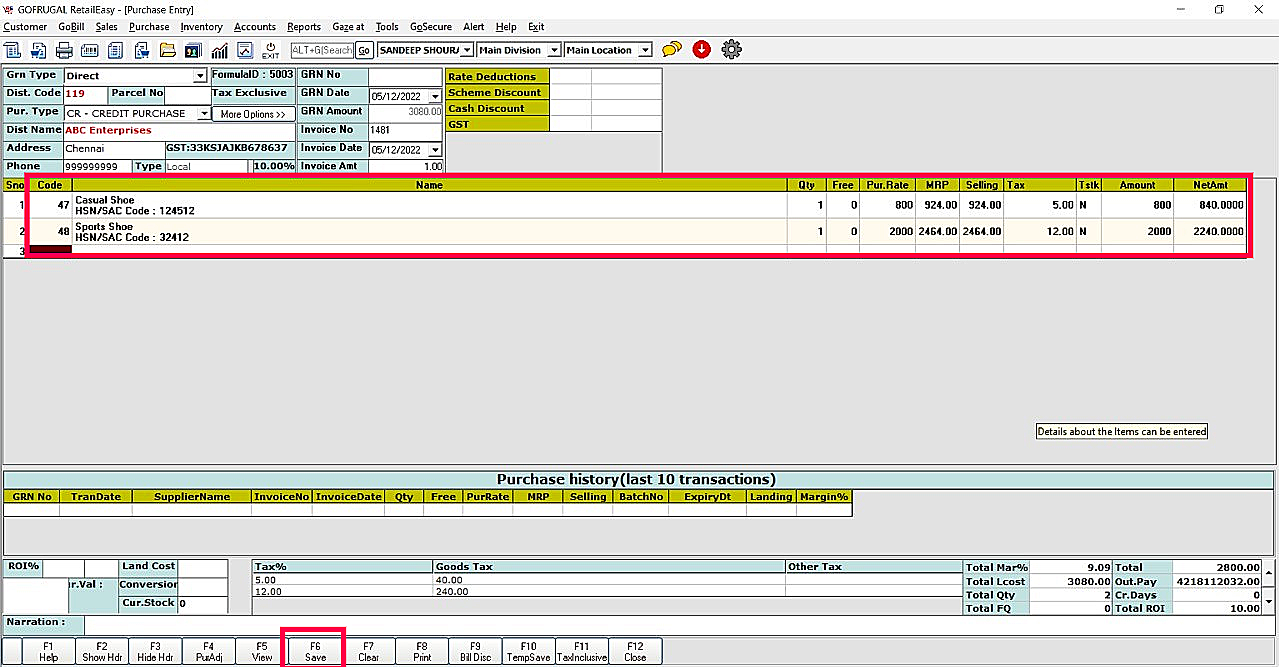Click the red download arrow icon
The width and height of the screenshot is (1279, 667).
[x=701, y=49]
